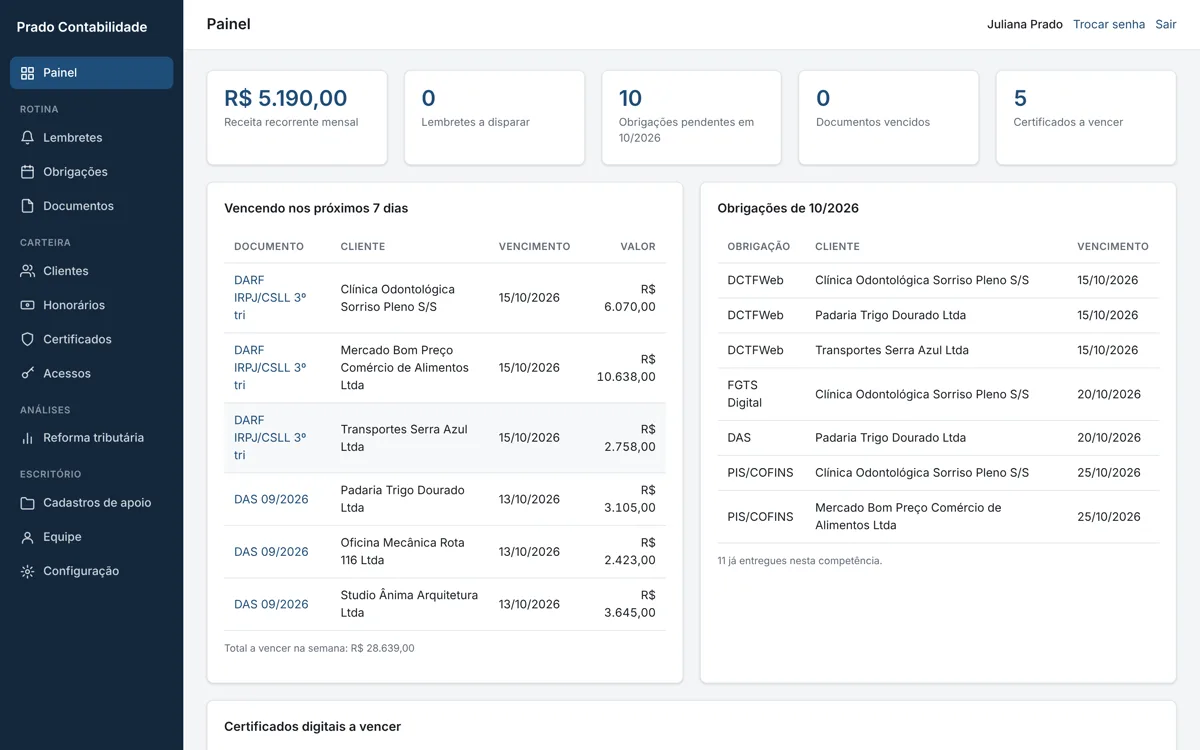The height and width of the screenshot is (750, 1200).
Task: Click DCTFWeb row for Transportes Serra Azul
Action: coord(938,350)
